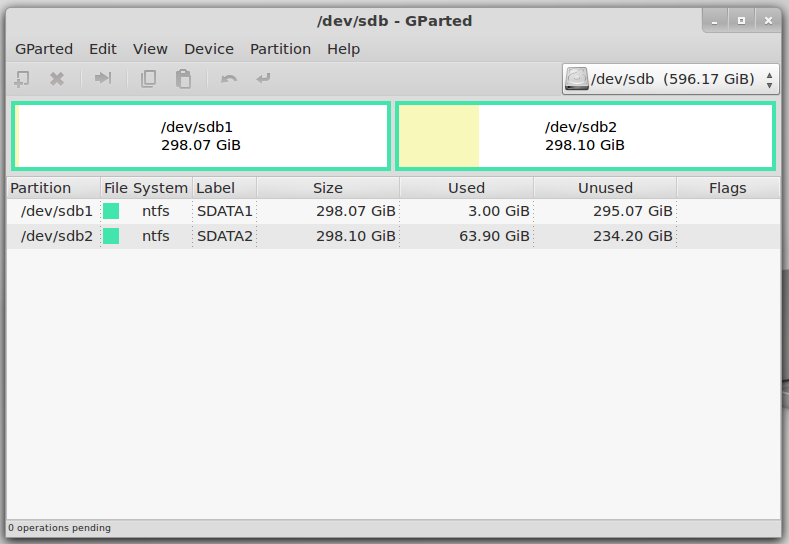
Task: Open the Device menu
Action: click(208, 49)
